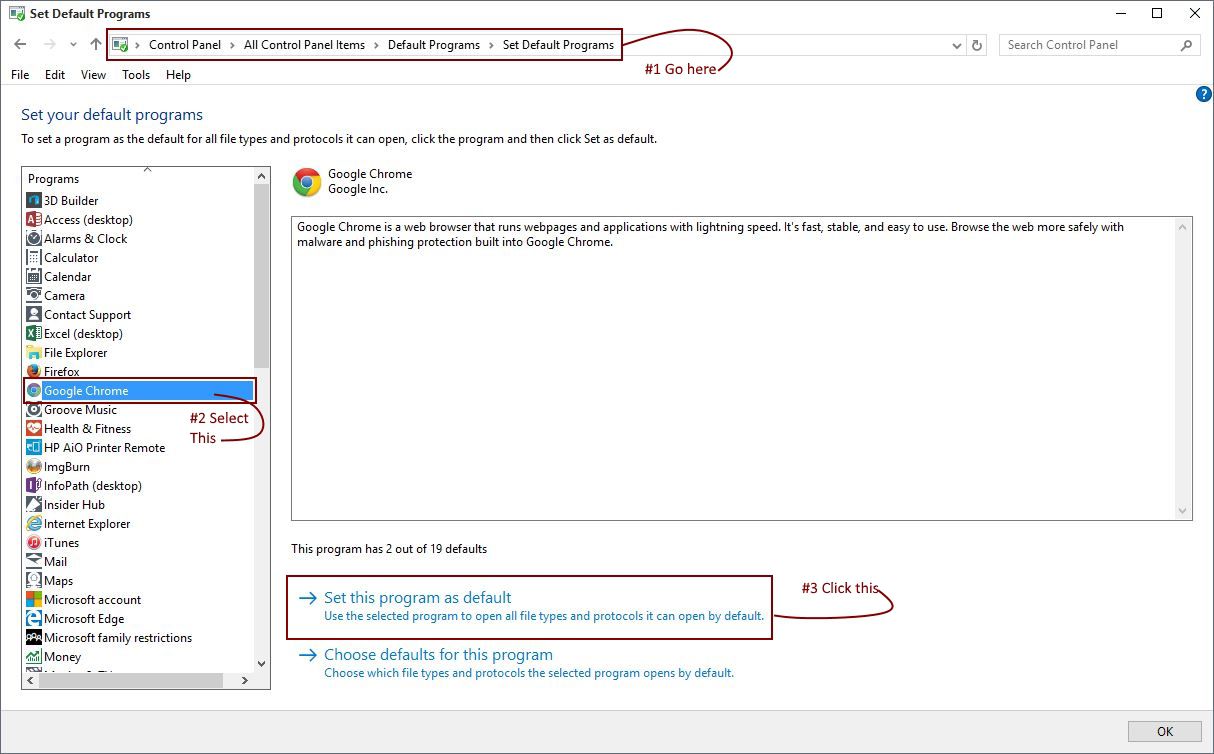Click the programs list vertical scrollbar thumb
Screen dimensions: 1214x754
(x=262, y=275)
